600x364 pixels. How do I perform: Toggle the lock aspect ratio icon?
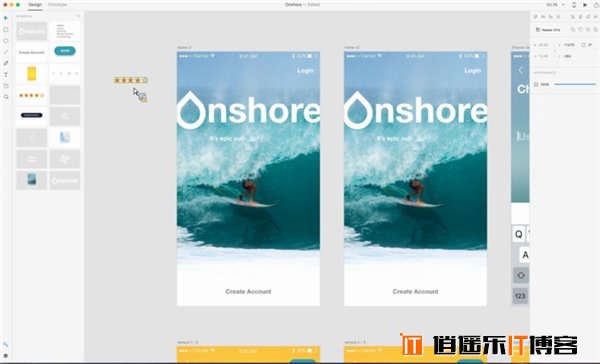[x=555, y=51]
